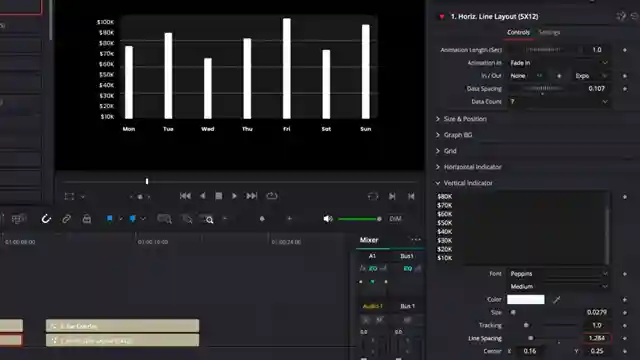
Task: Mute audio with speaker icon
Action: pyautogui.click(x=328, y=219)
